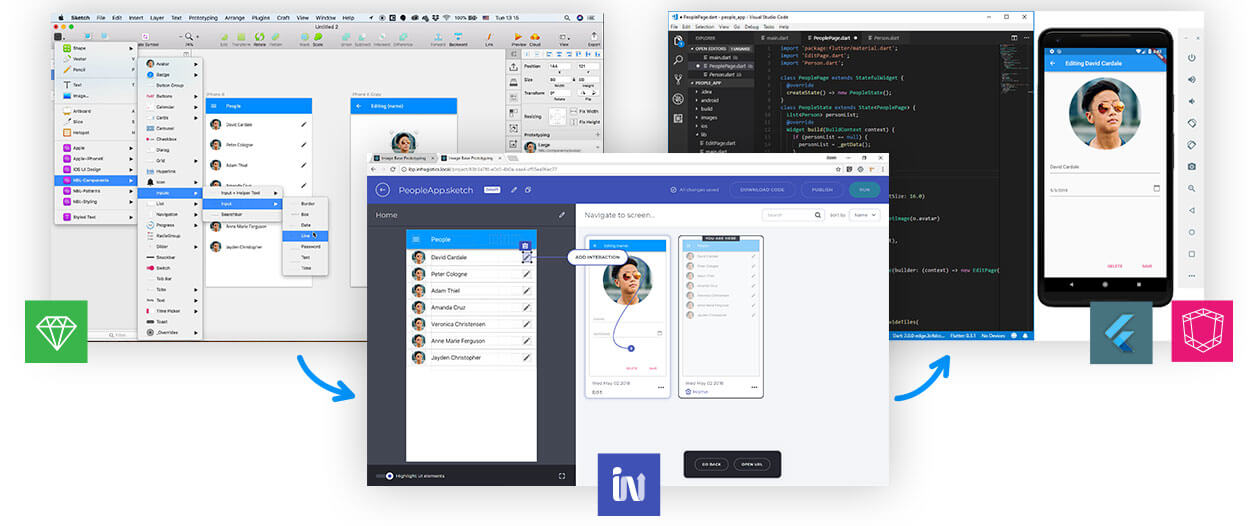Expand the images folder in VS Code explorer
Image resolution: width=1257 pixels, height=526 pixels.
coord(707,118)
